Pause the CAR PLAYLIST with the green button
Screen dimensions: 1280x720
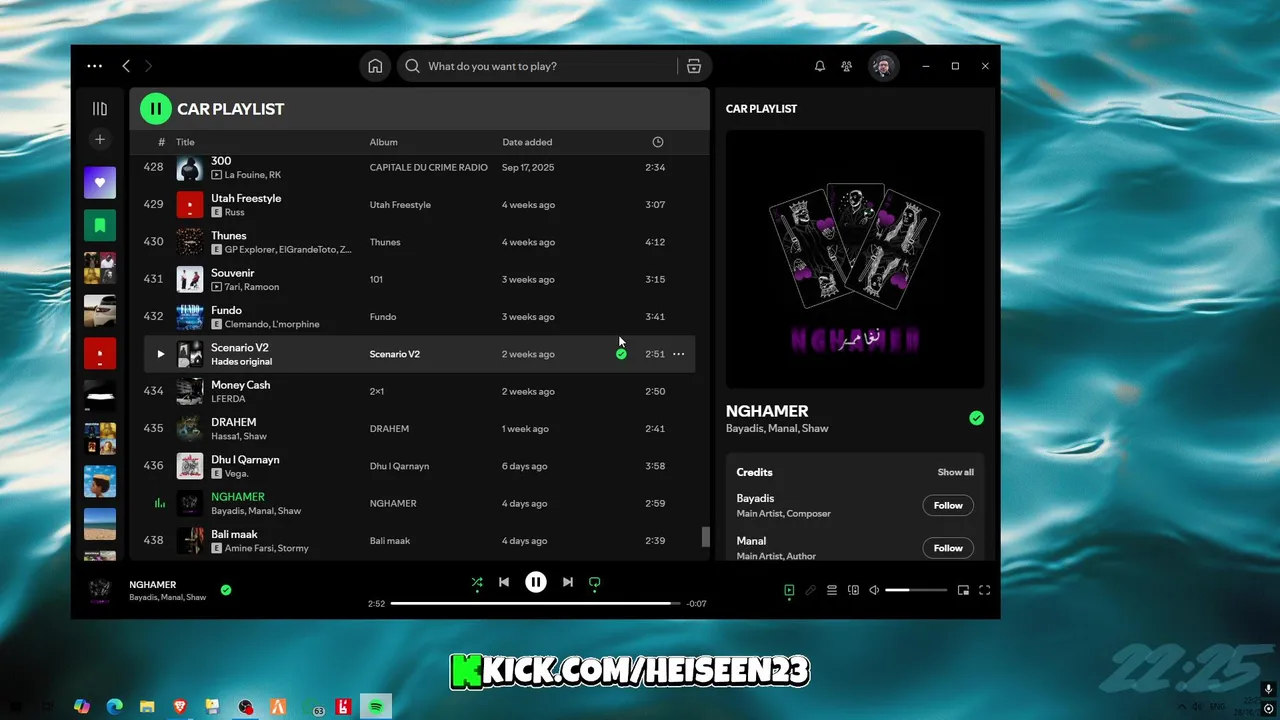pos(155,109)
